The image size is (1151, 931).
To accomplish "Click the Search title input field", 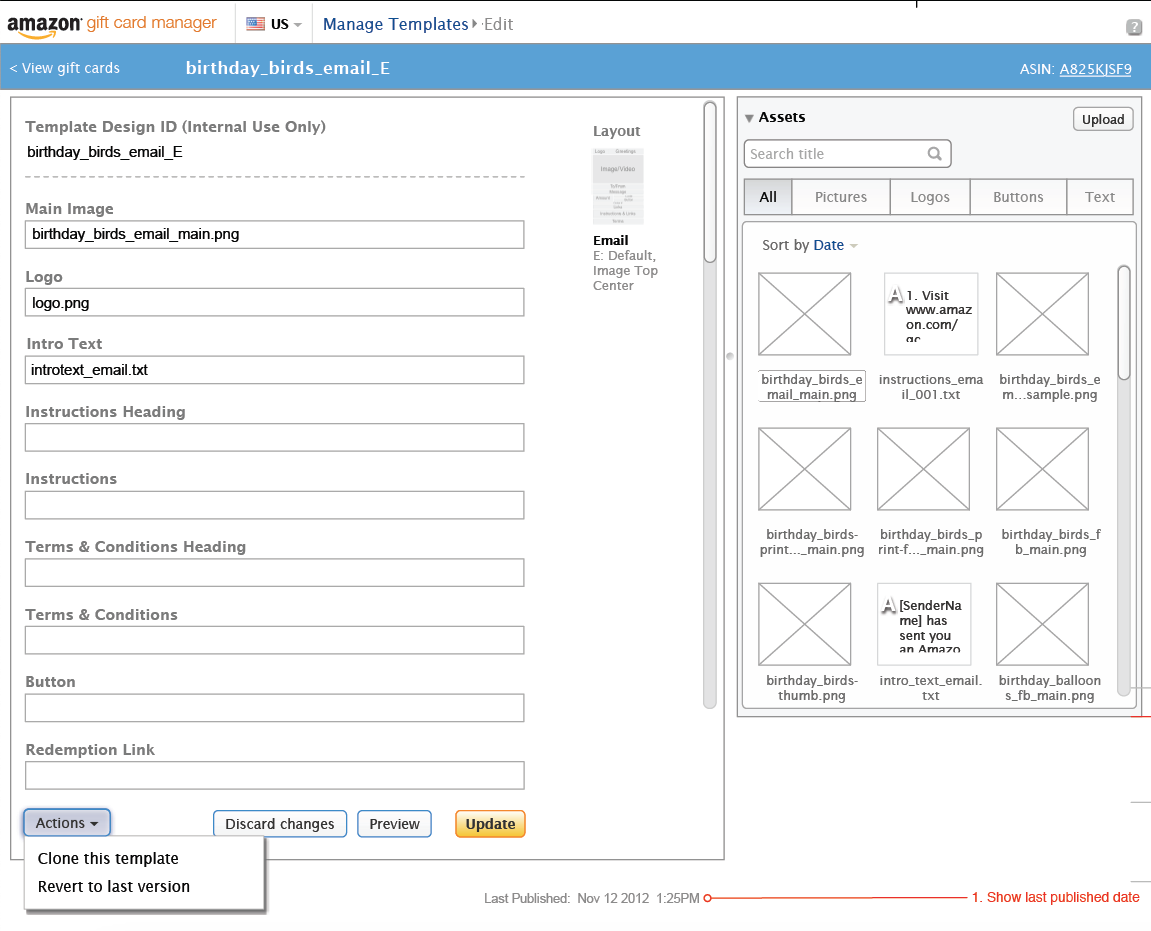I will (847, 153).
